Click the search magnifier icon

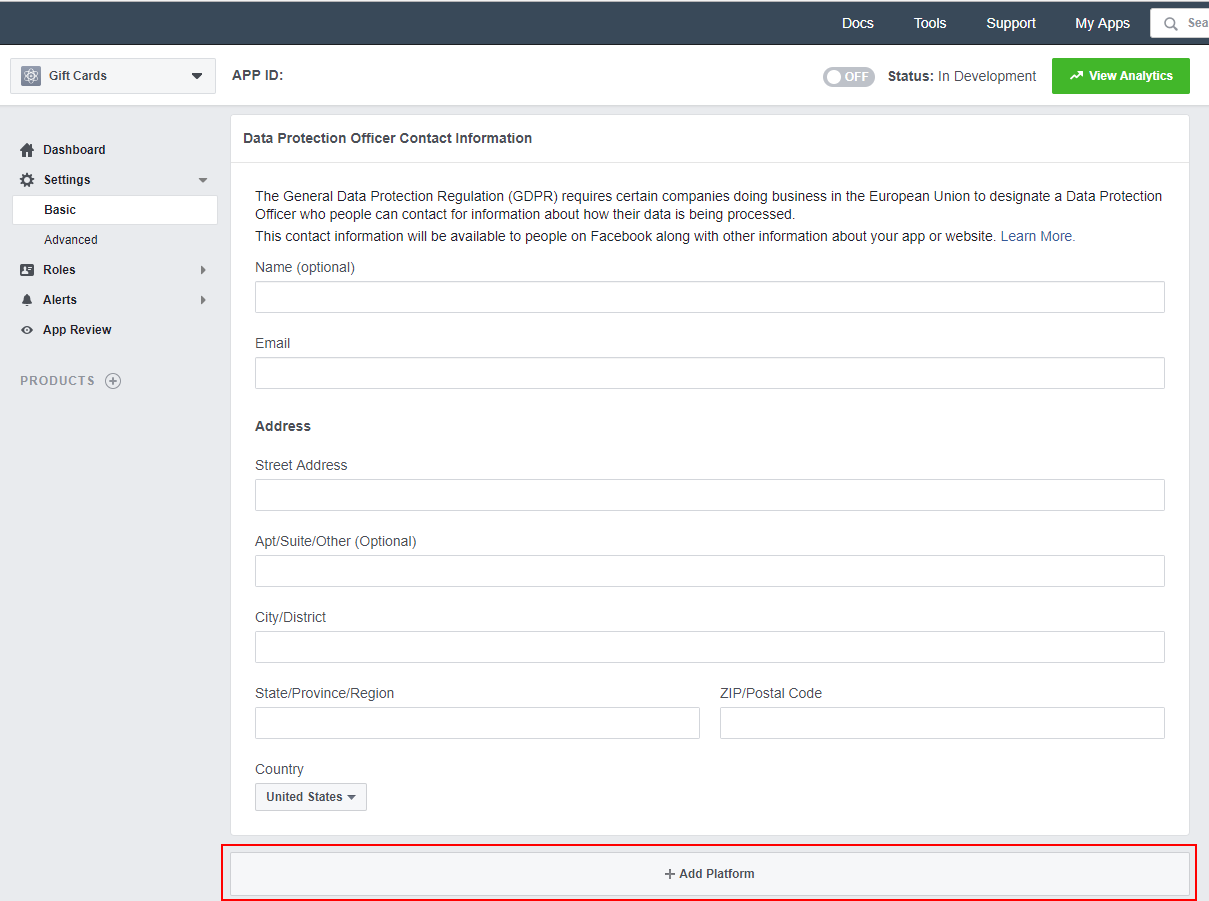point(1170,24)
